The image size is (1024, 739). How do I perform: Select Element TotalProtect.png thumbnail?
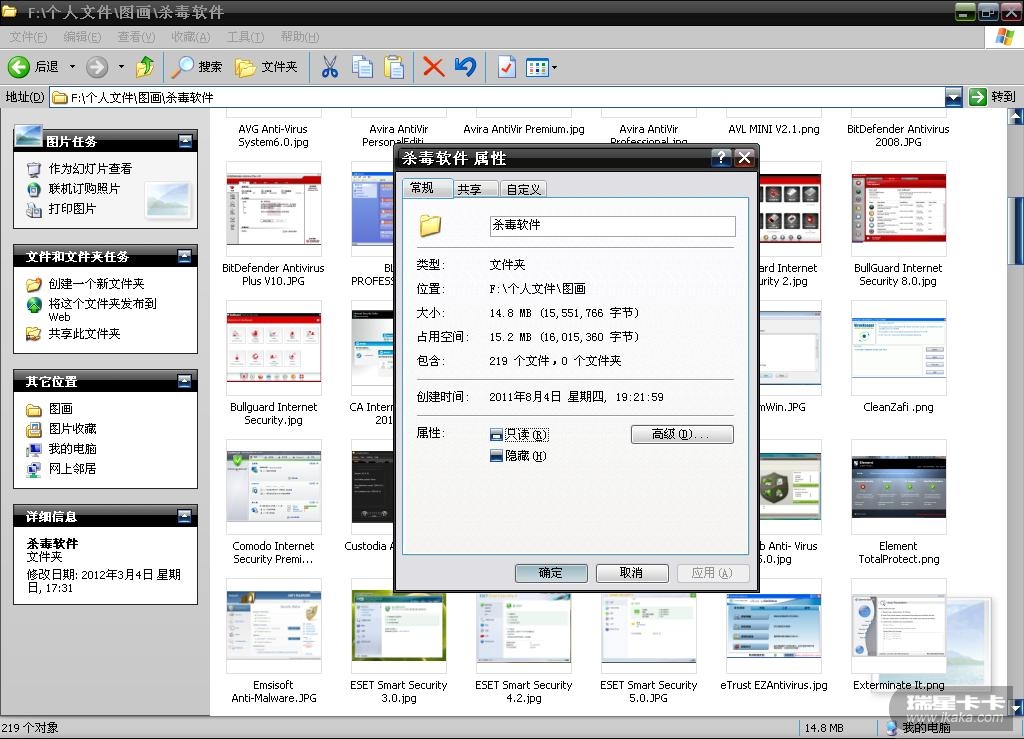[x=899, y=487]
